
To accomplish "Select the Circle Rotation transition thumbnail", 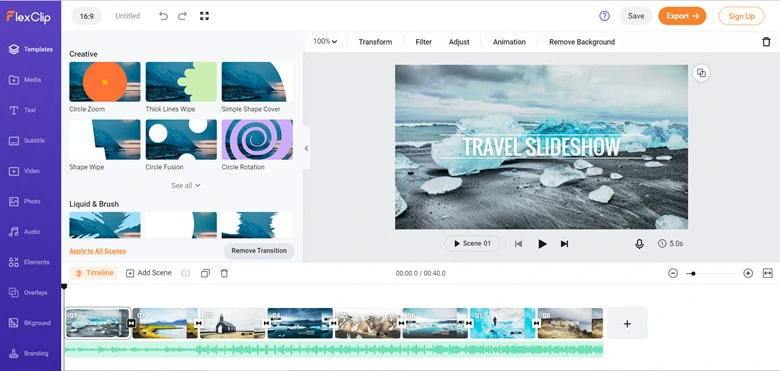I will (257, 139).
